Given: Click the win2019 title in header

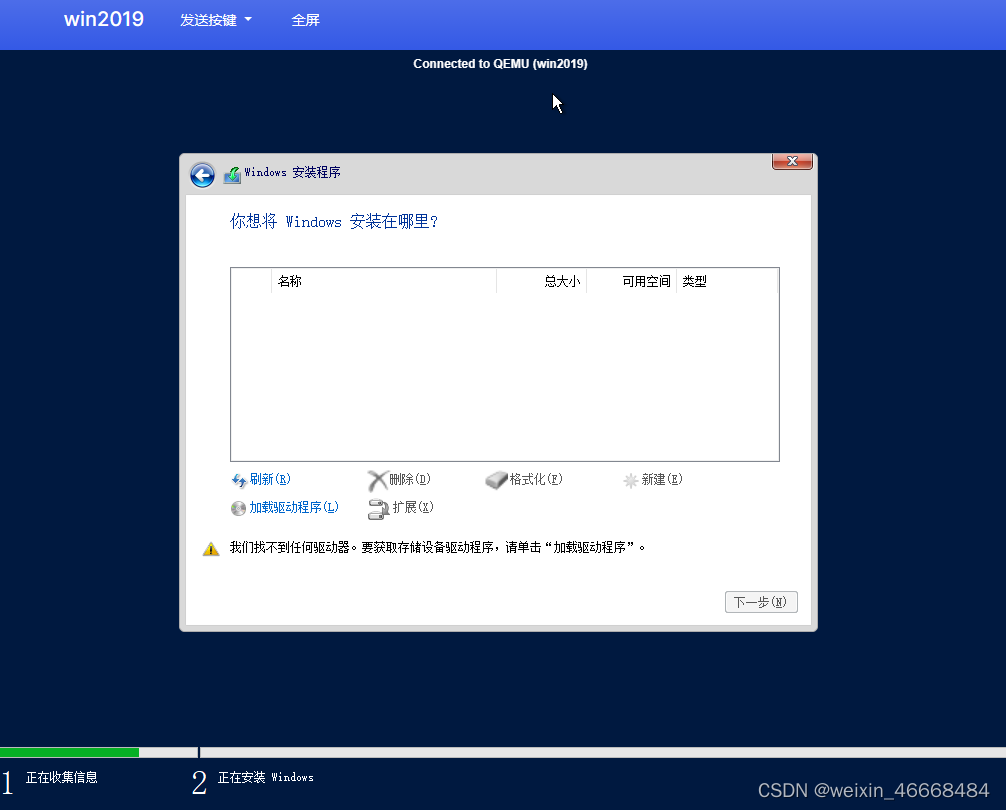Looking at the screenshot, I should tap(104, 19).
